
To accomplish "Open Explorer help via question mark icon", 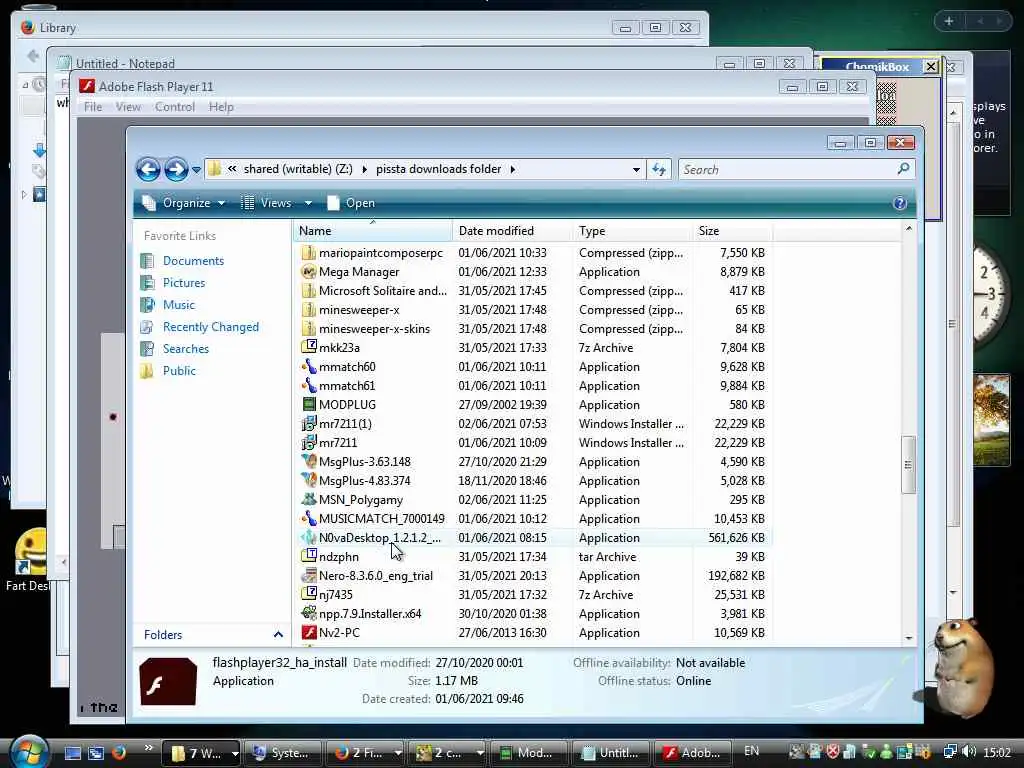I will [900, 203].
